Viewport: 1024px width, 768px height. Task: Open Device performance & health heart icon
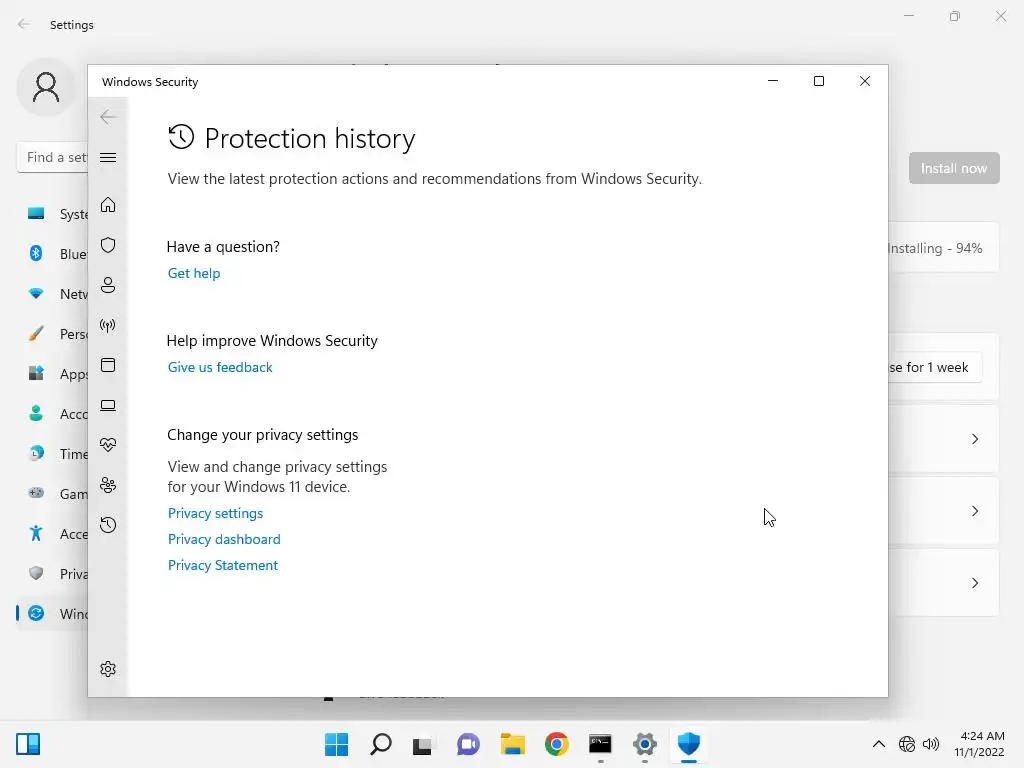tap(108, 445)
